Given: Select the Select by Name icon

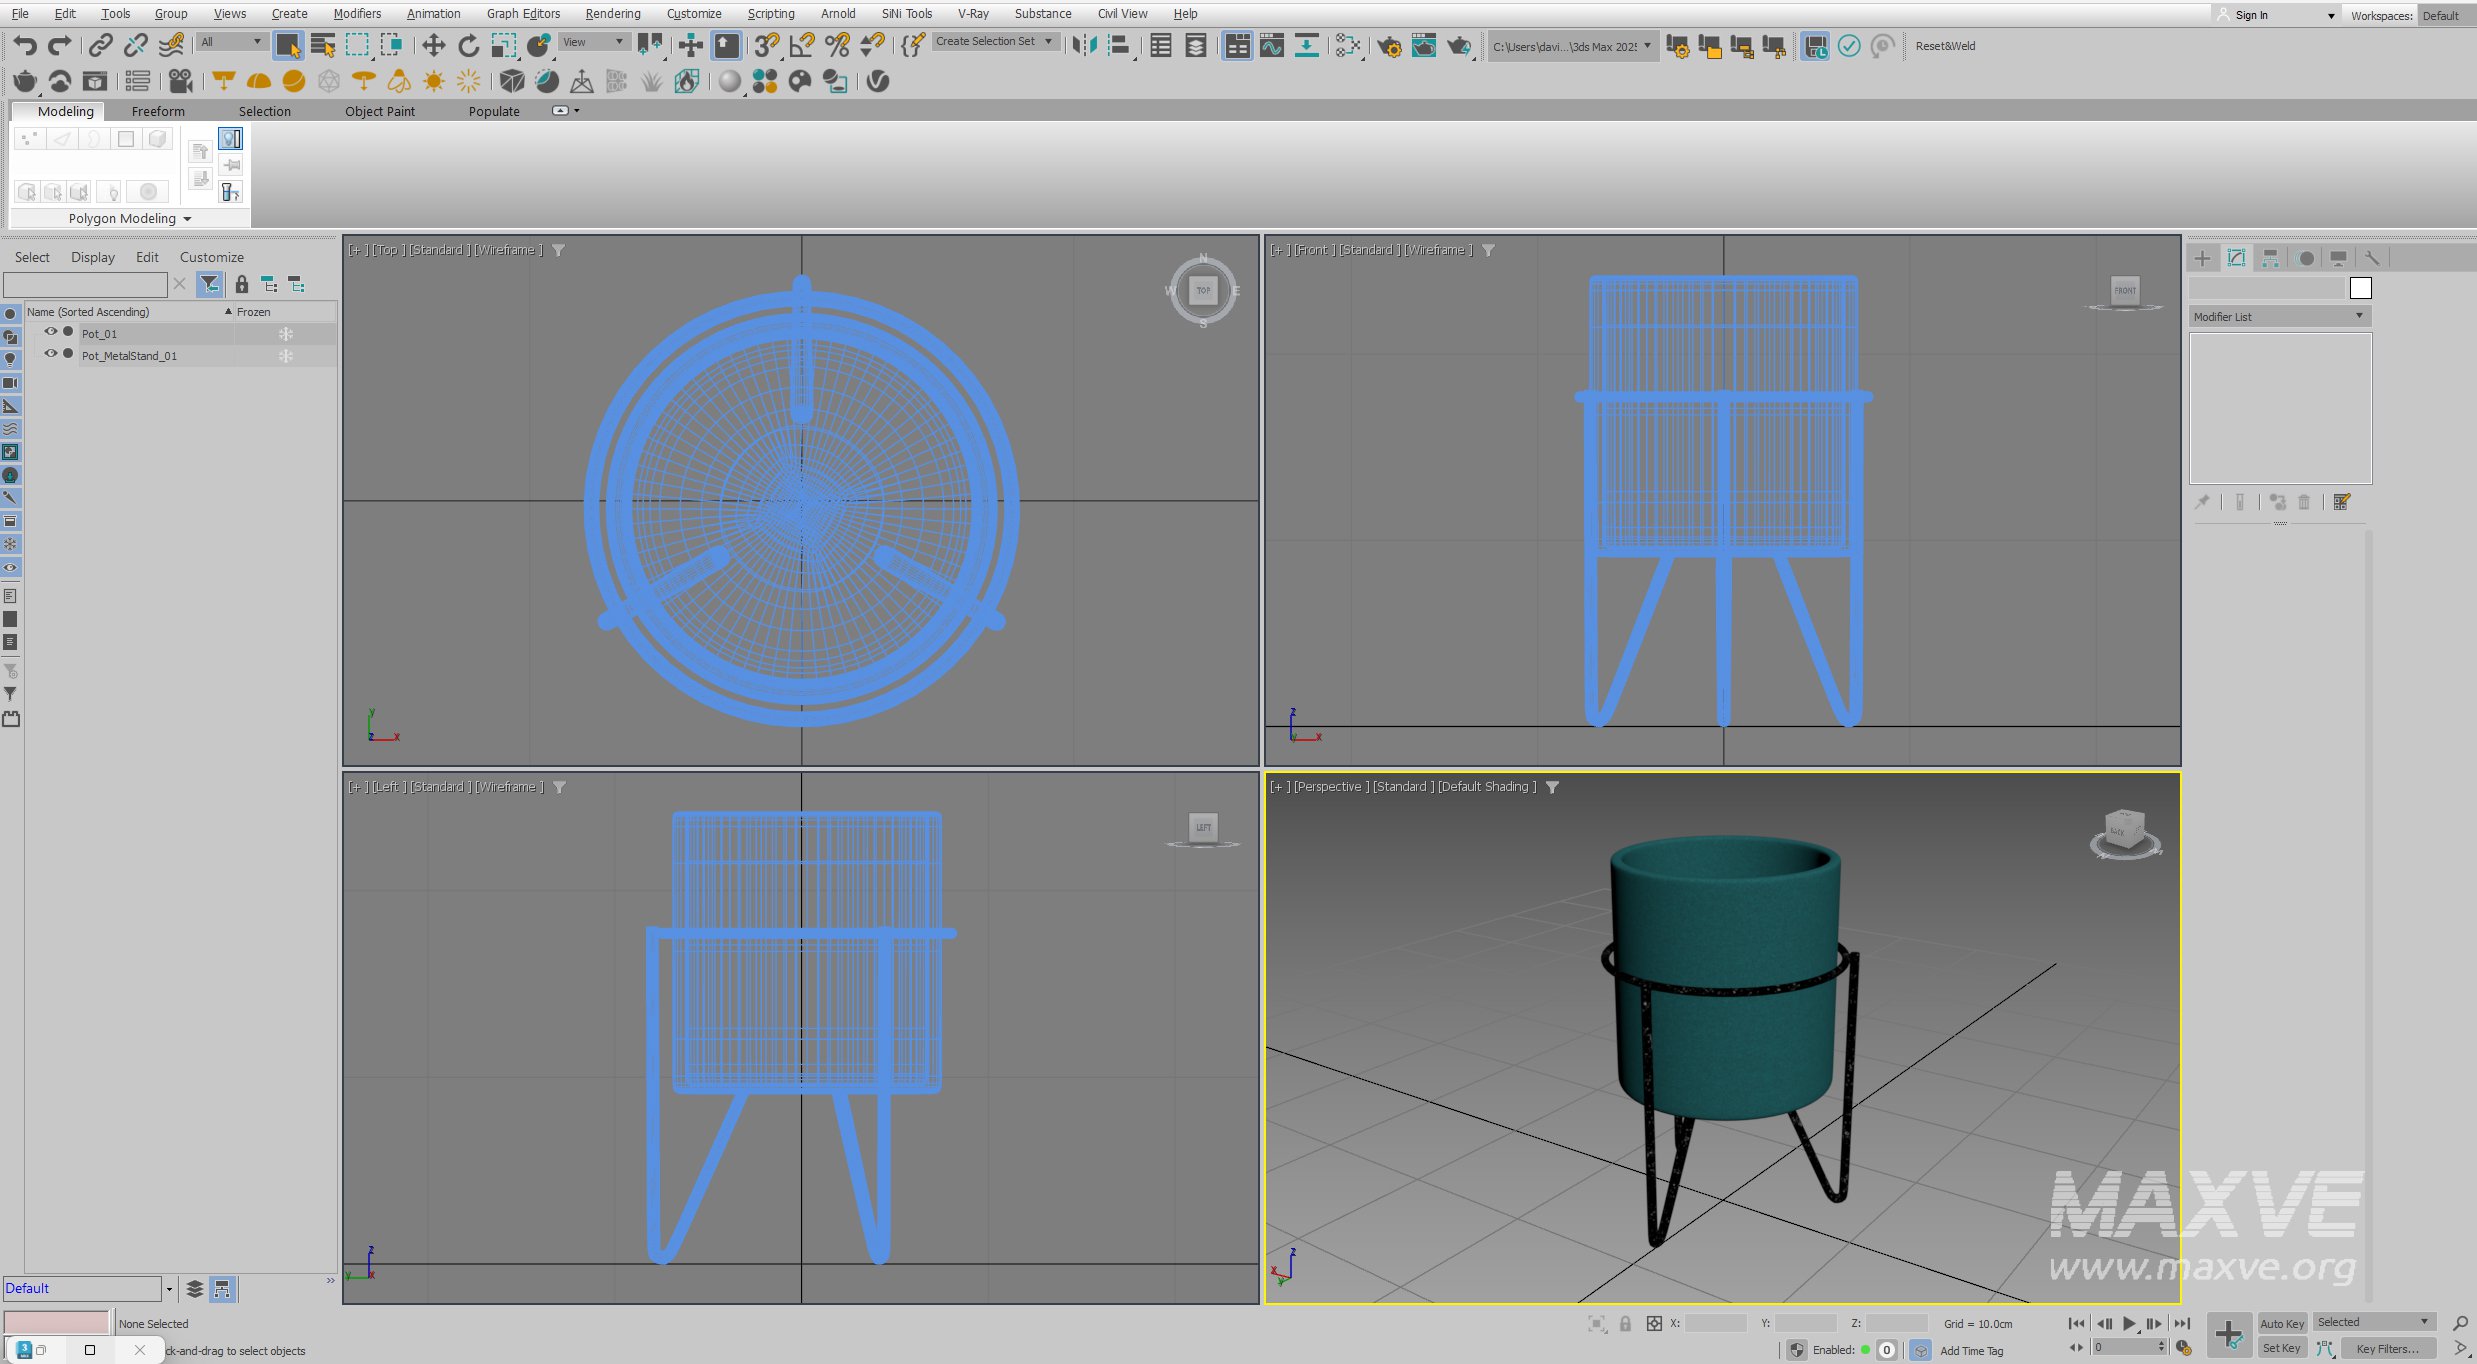Looking at the screenshot, I should pyautogui.click(x=323, y=46).
